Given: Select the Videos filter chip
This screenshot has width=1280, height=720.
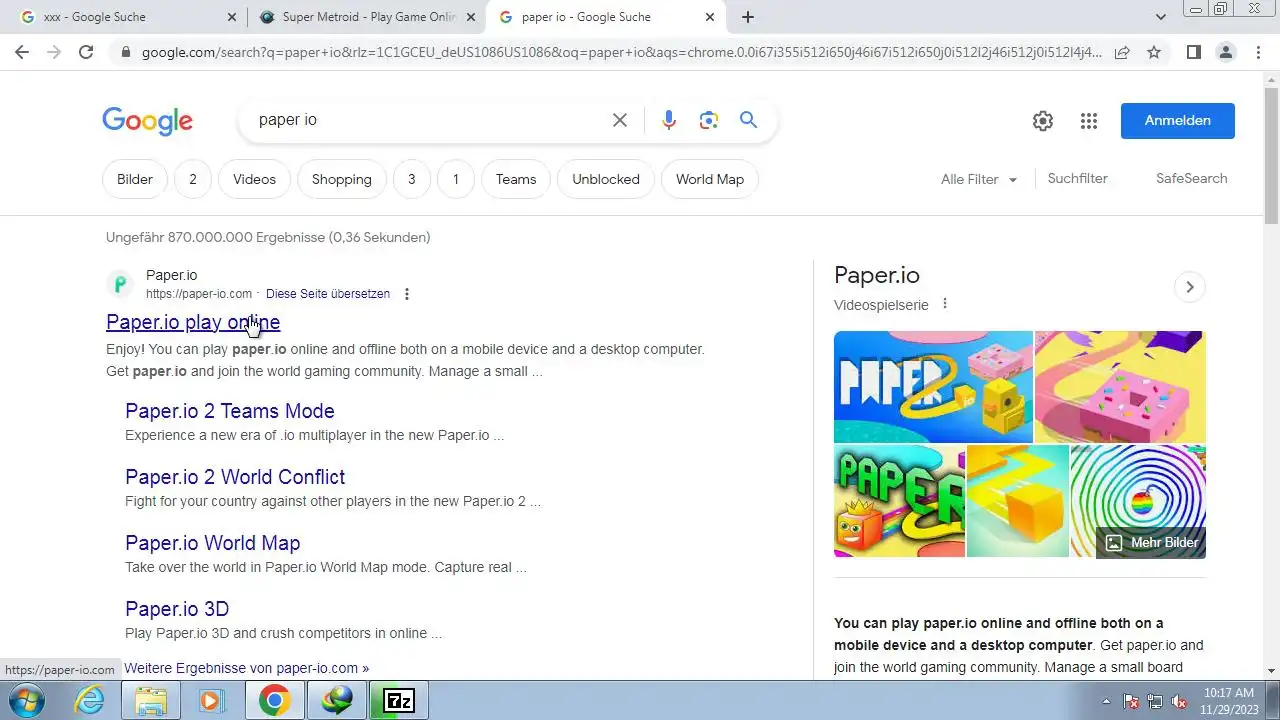Looking at the screenshot, I should pyautogui.click(x=254, y=179).
